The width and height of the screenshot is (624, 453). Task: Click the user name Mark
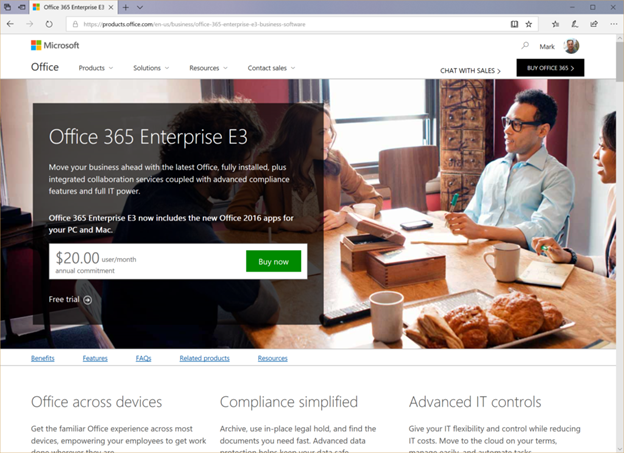547,47
